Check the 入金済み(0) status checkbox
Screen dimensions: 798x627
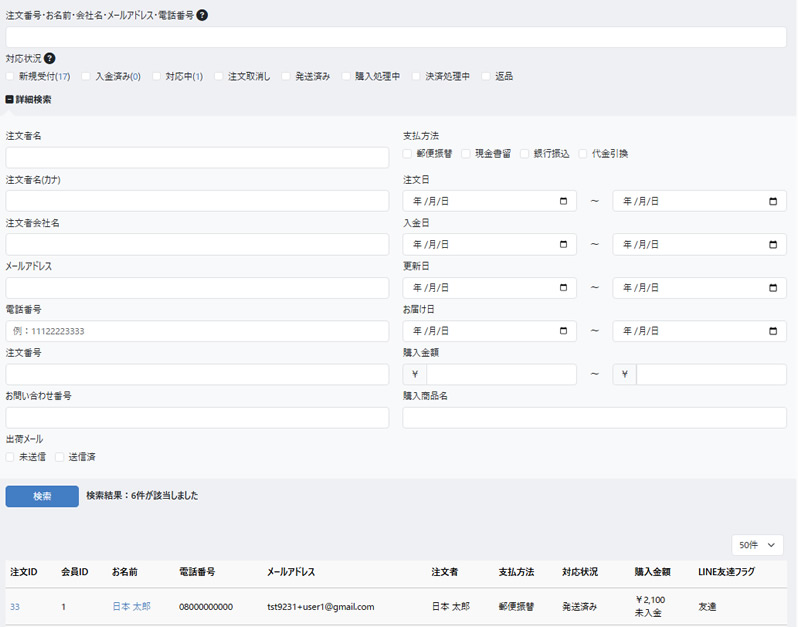click(x=86, y=76)
